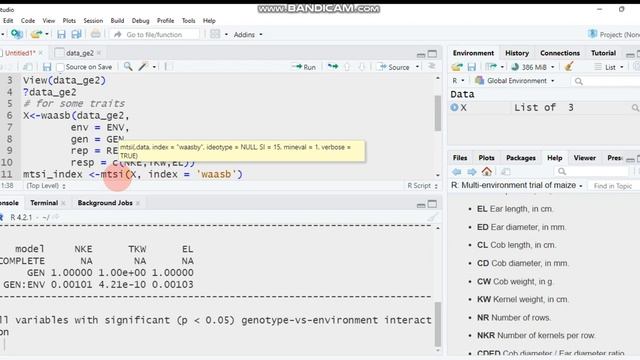Viewport: 640px width, 360px height.
Task: Save current document using main toolbar icon
Action: coord(61,34)
